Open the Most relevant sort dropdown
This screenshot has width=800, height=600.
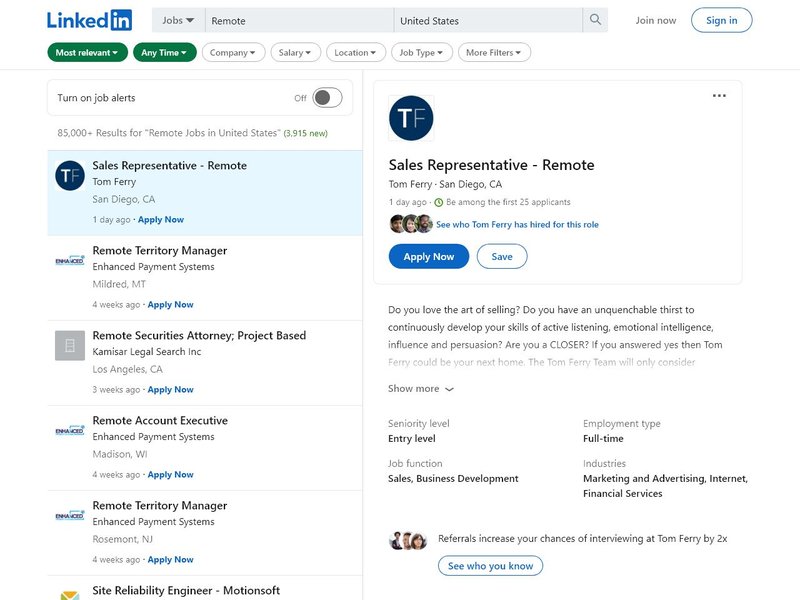click(87, 53)
